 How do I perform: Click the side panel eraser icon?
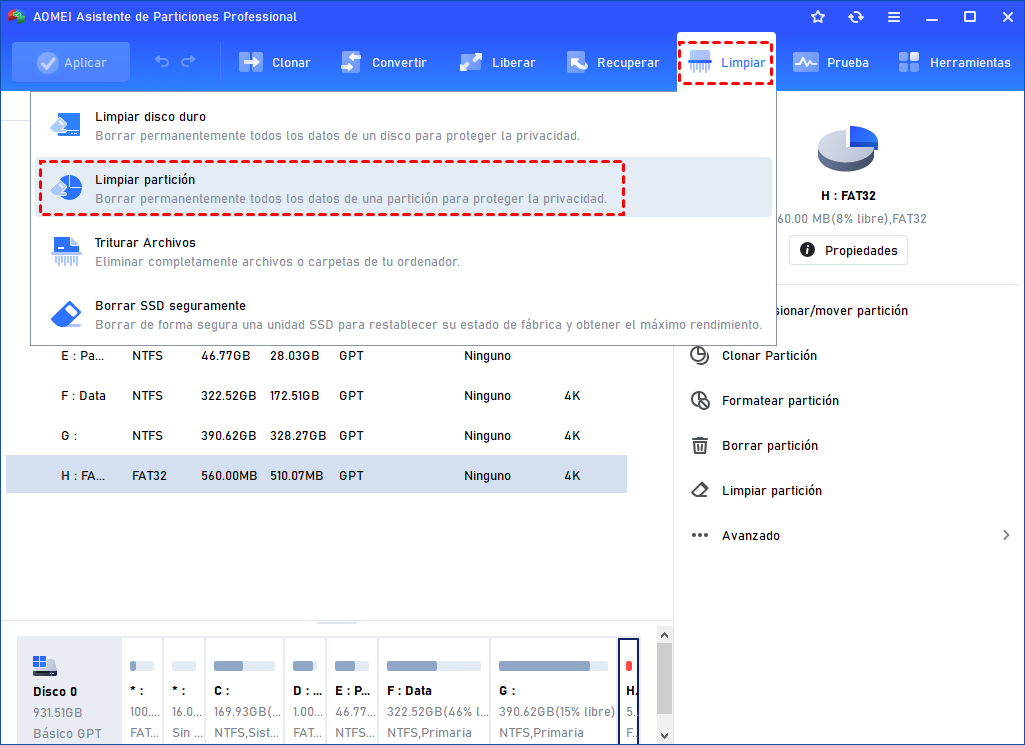click(699, 491)
